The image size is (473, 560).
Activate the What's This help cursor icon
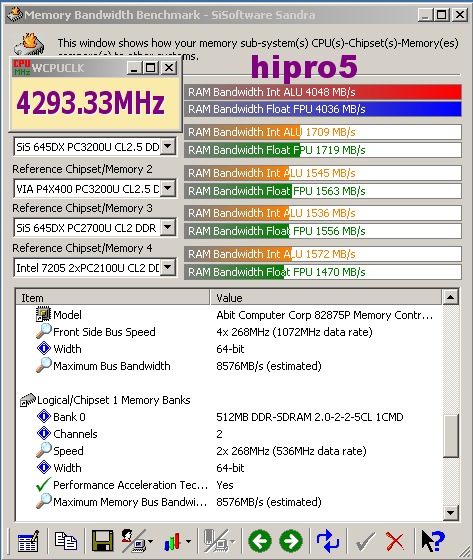433,541
